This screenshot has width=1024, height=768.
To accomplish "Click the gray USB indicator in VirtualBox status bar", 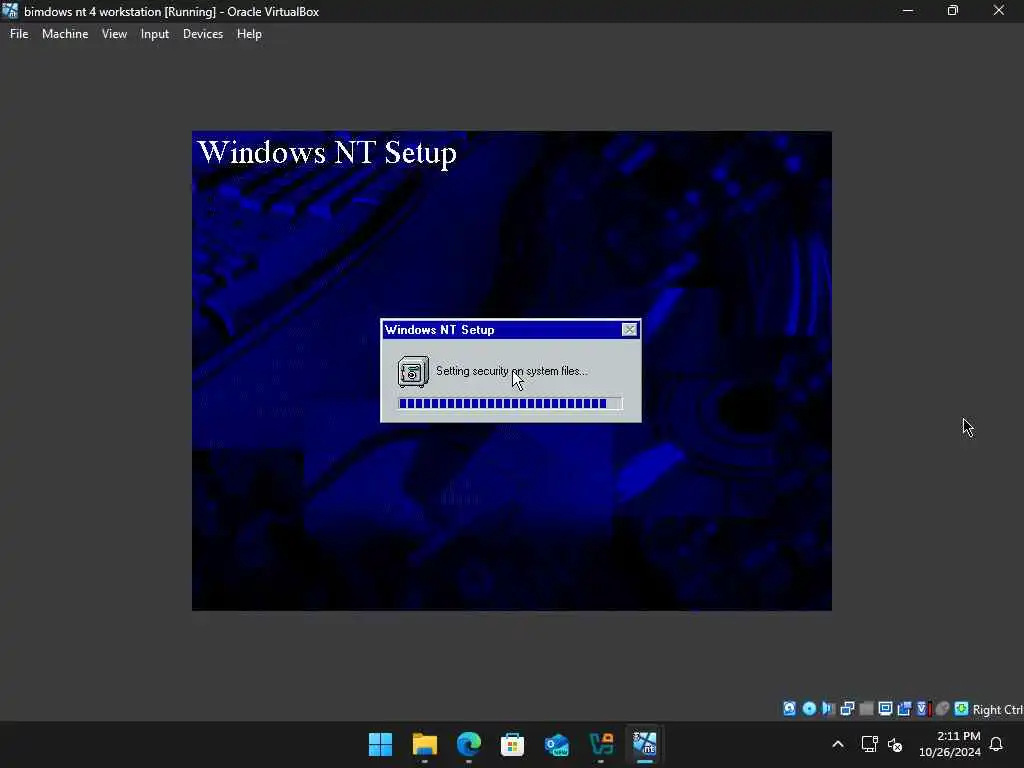I will pyautogui.click(x=867, y=709).
